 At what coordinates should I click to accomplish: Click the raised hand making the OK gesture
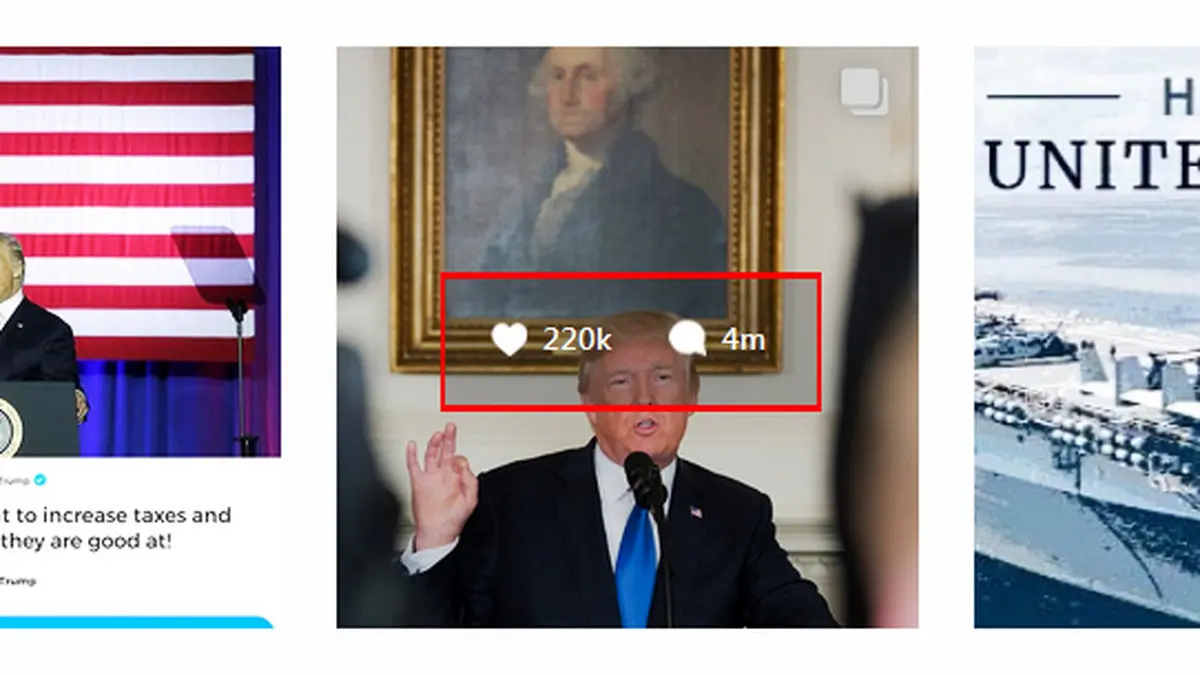440,484
